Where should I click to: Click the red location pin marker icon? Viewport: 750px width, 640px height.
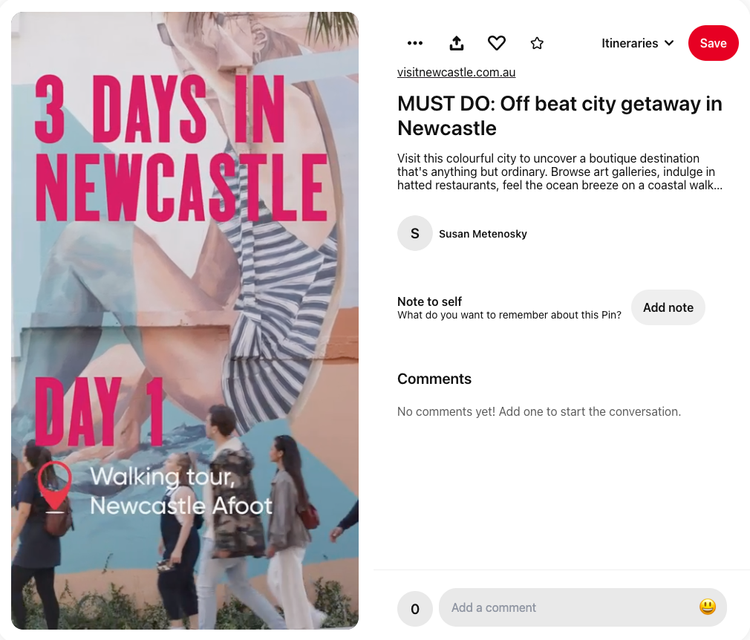click(55, 487)
